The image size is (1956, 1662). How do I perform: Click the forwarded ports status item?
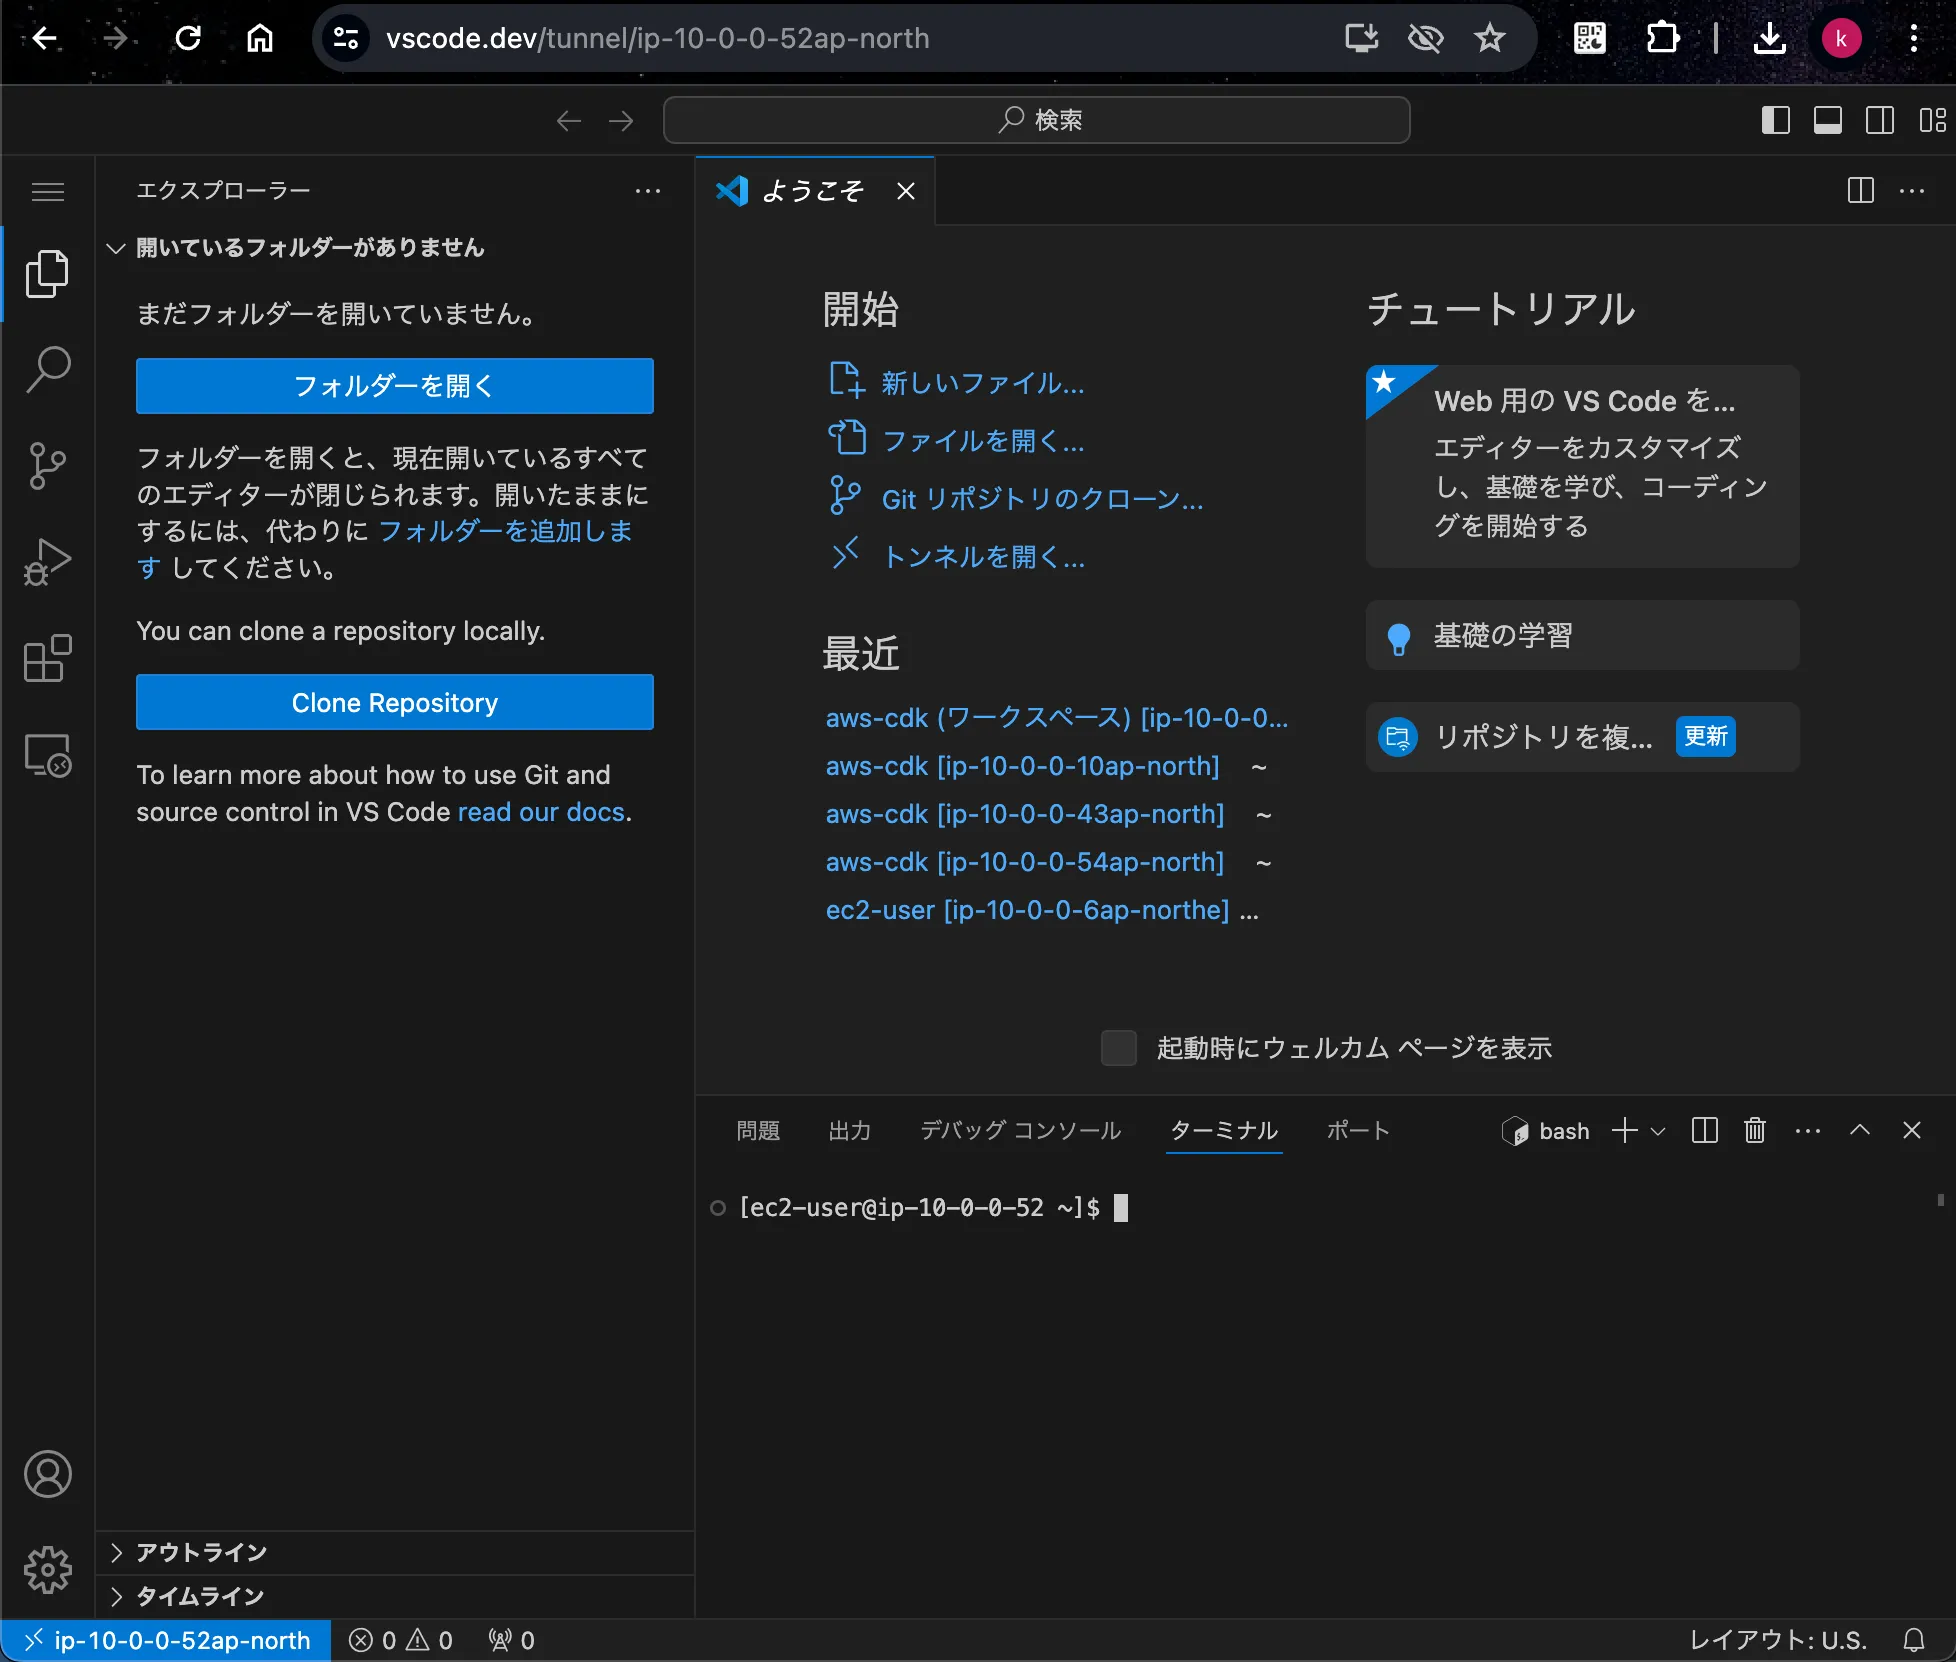pos(511,1640)
